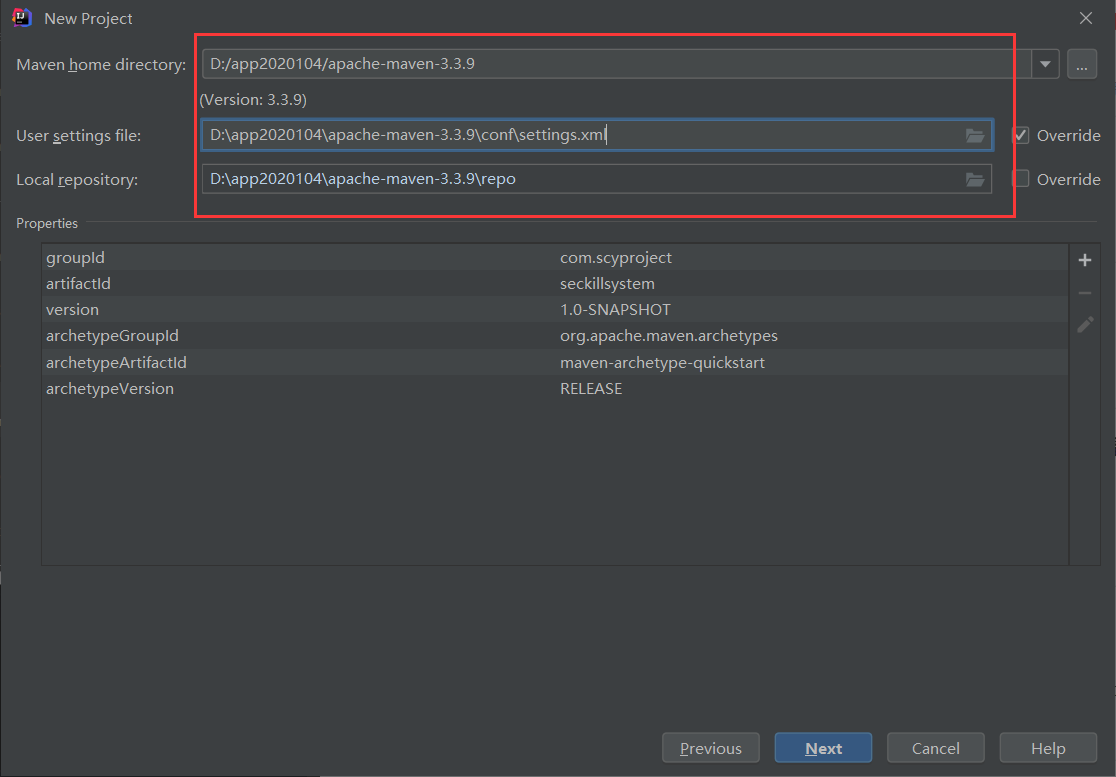Go back with the Previous button
The image size is (1116, 777).
click(710, 748)
